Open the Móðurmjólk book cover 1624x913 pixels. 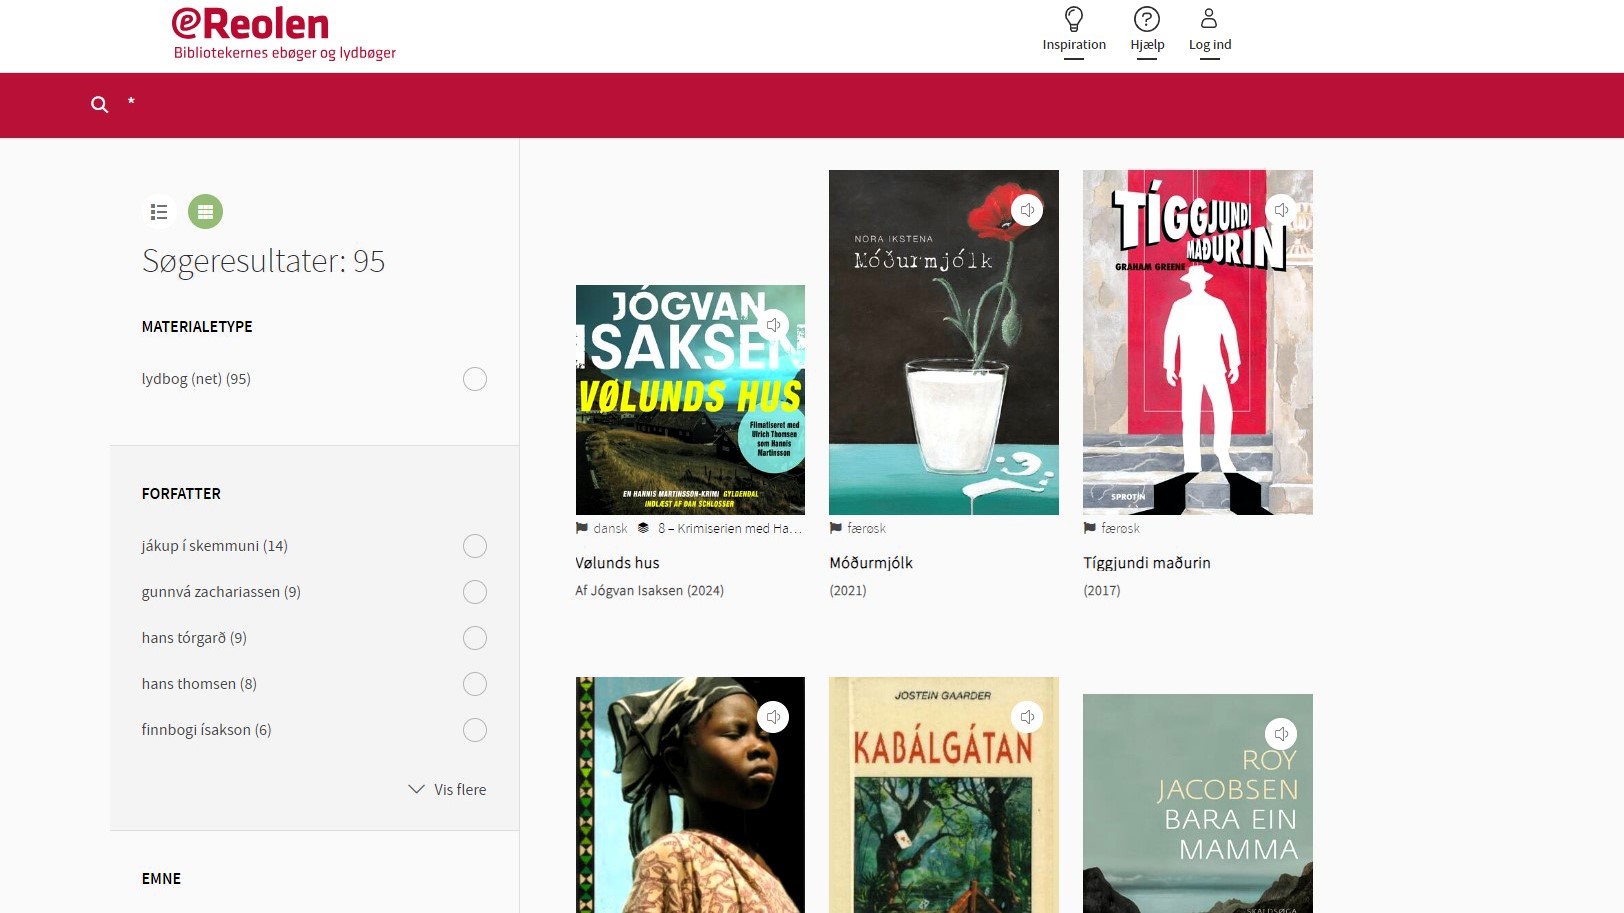(x=944, y=342)
